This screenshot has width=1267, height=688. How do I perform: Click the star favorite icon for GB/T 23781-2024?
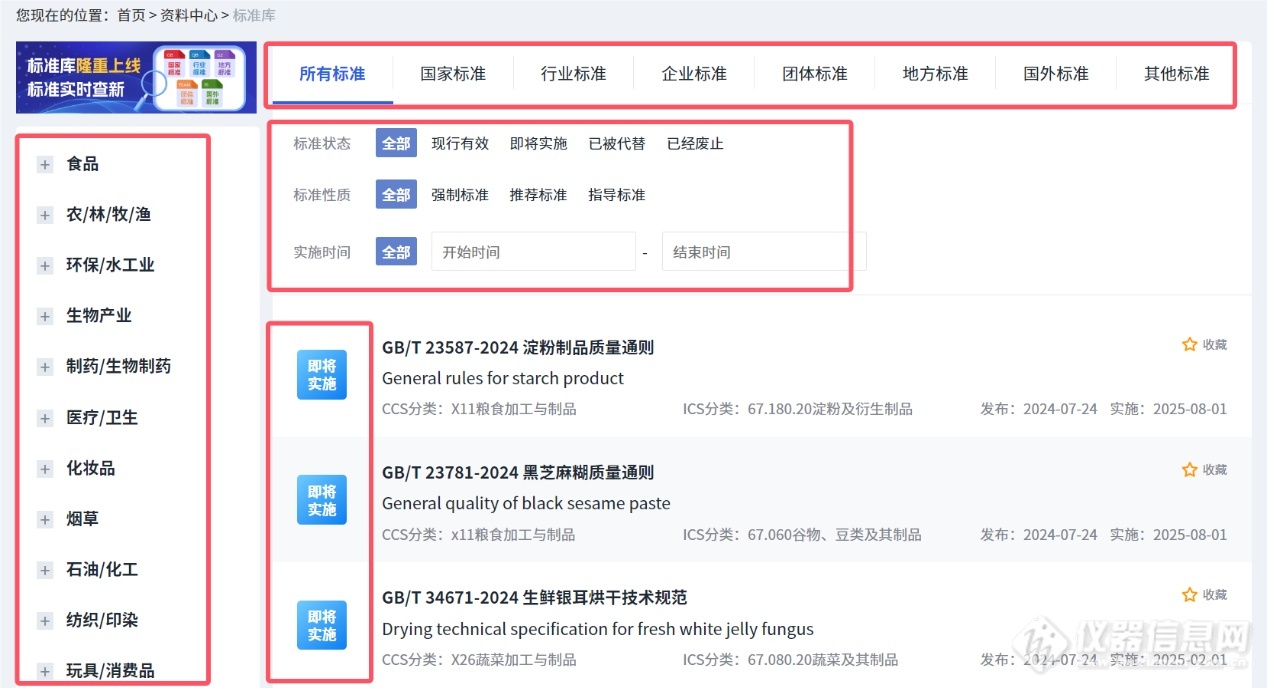pyautogui.click(x=1189, y=469)
